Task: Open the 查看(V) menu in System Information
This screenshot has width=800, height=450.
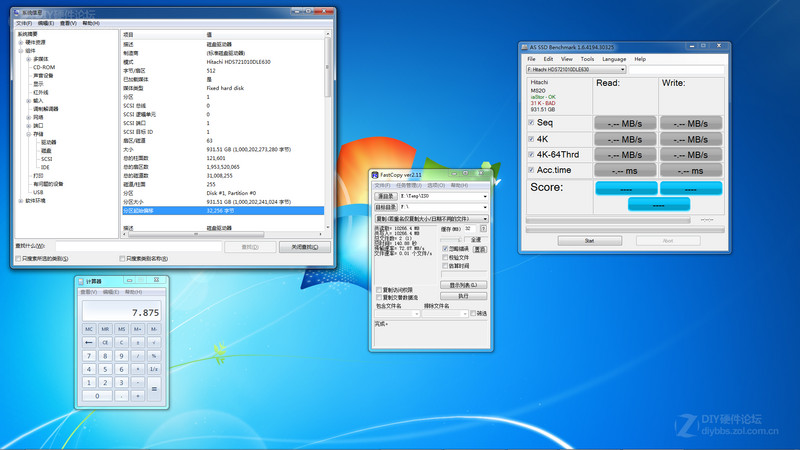Action: [65, 22]
